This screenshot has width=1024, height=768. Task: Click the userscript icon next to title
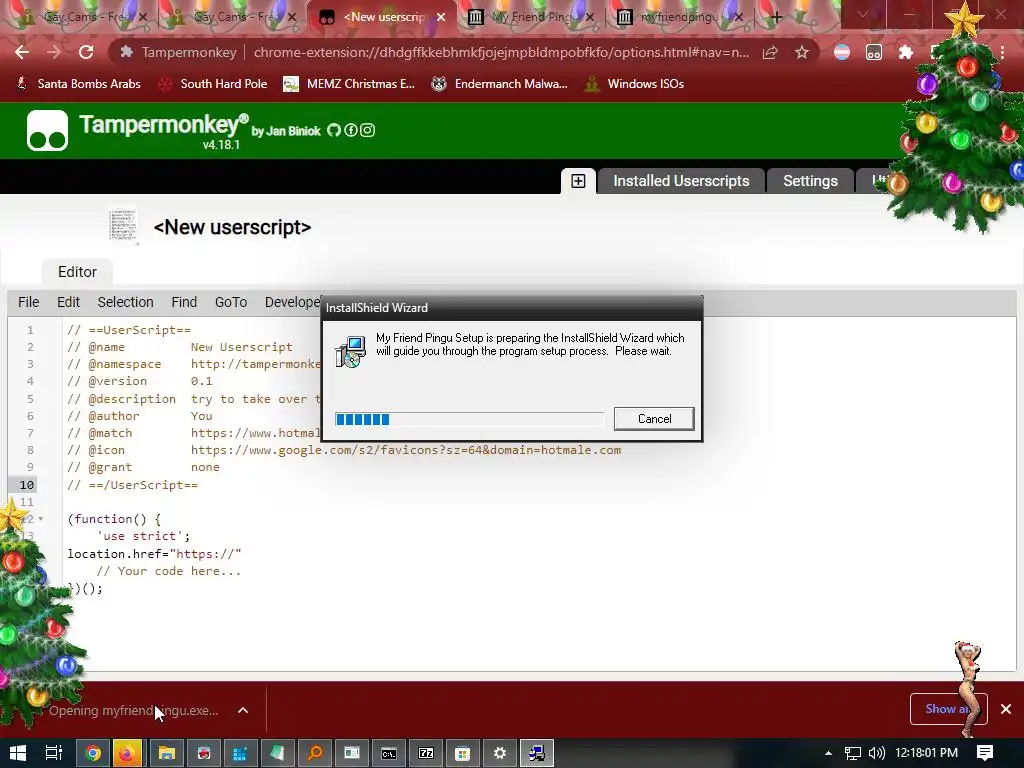pos(123,226)
